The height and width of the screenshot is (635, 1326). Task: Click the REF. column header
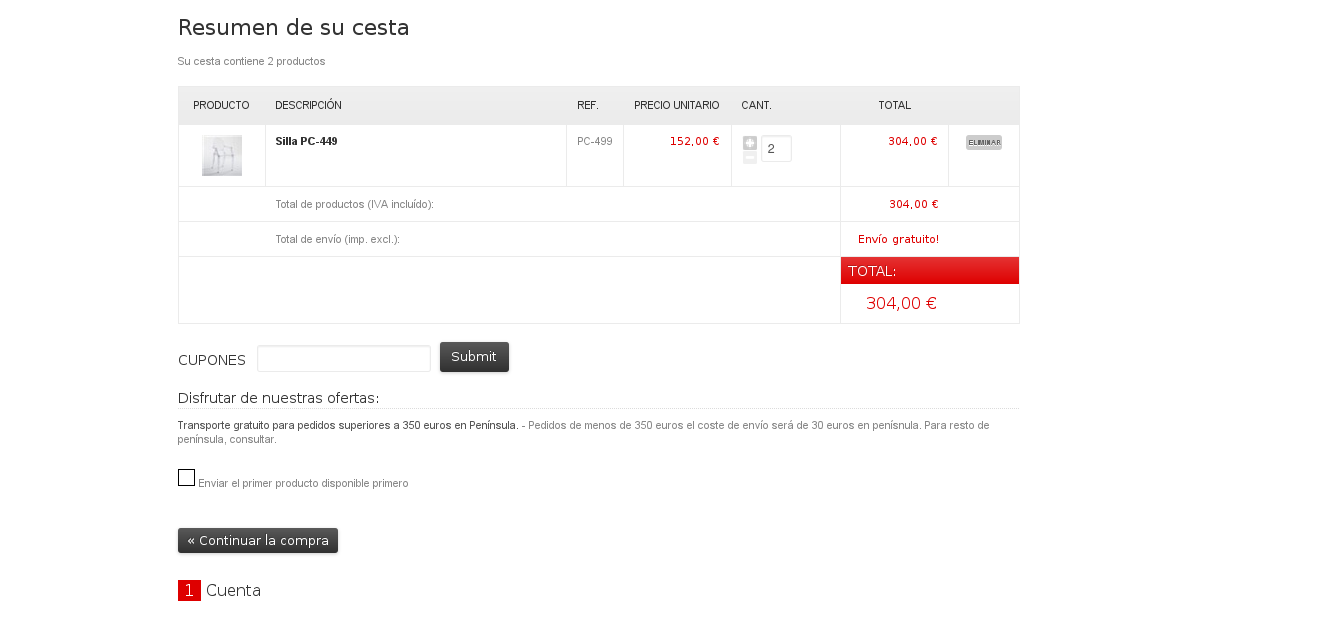point(588,105)
